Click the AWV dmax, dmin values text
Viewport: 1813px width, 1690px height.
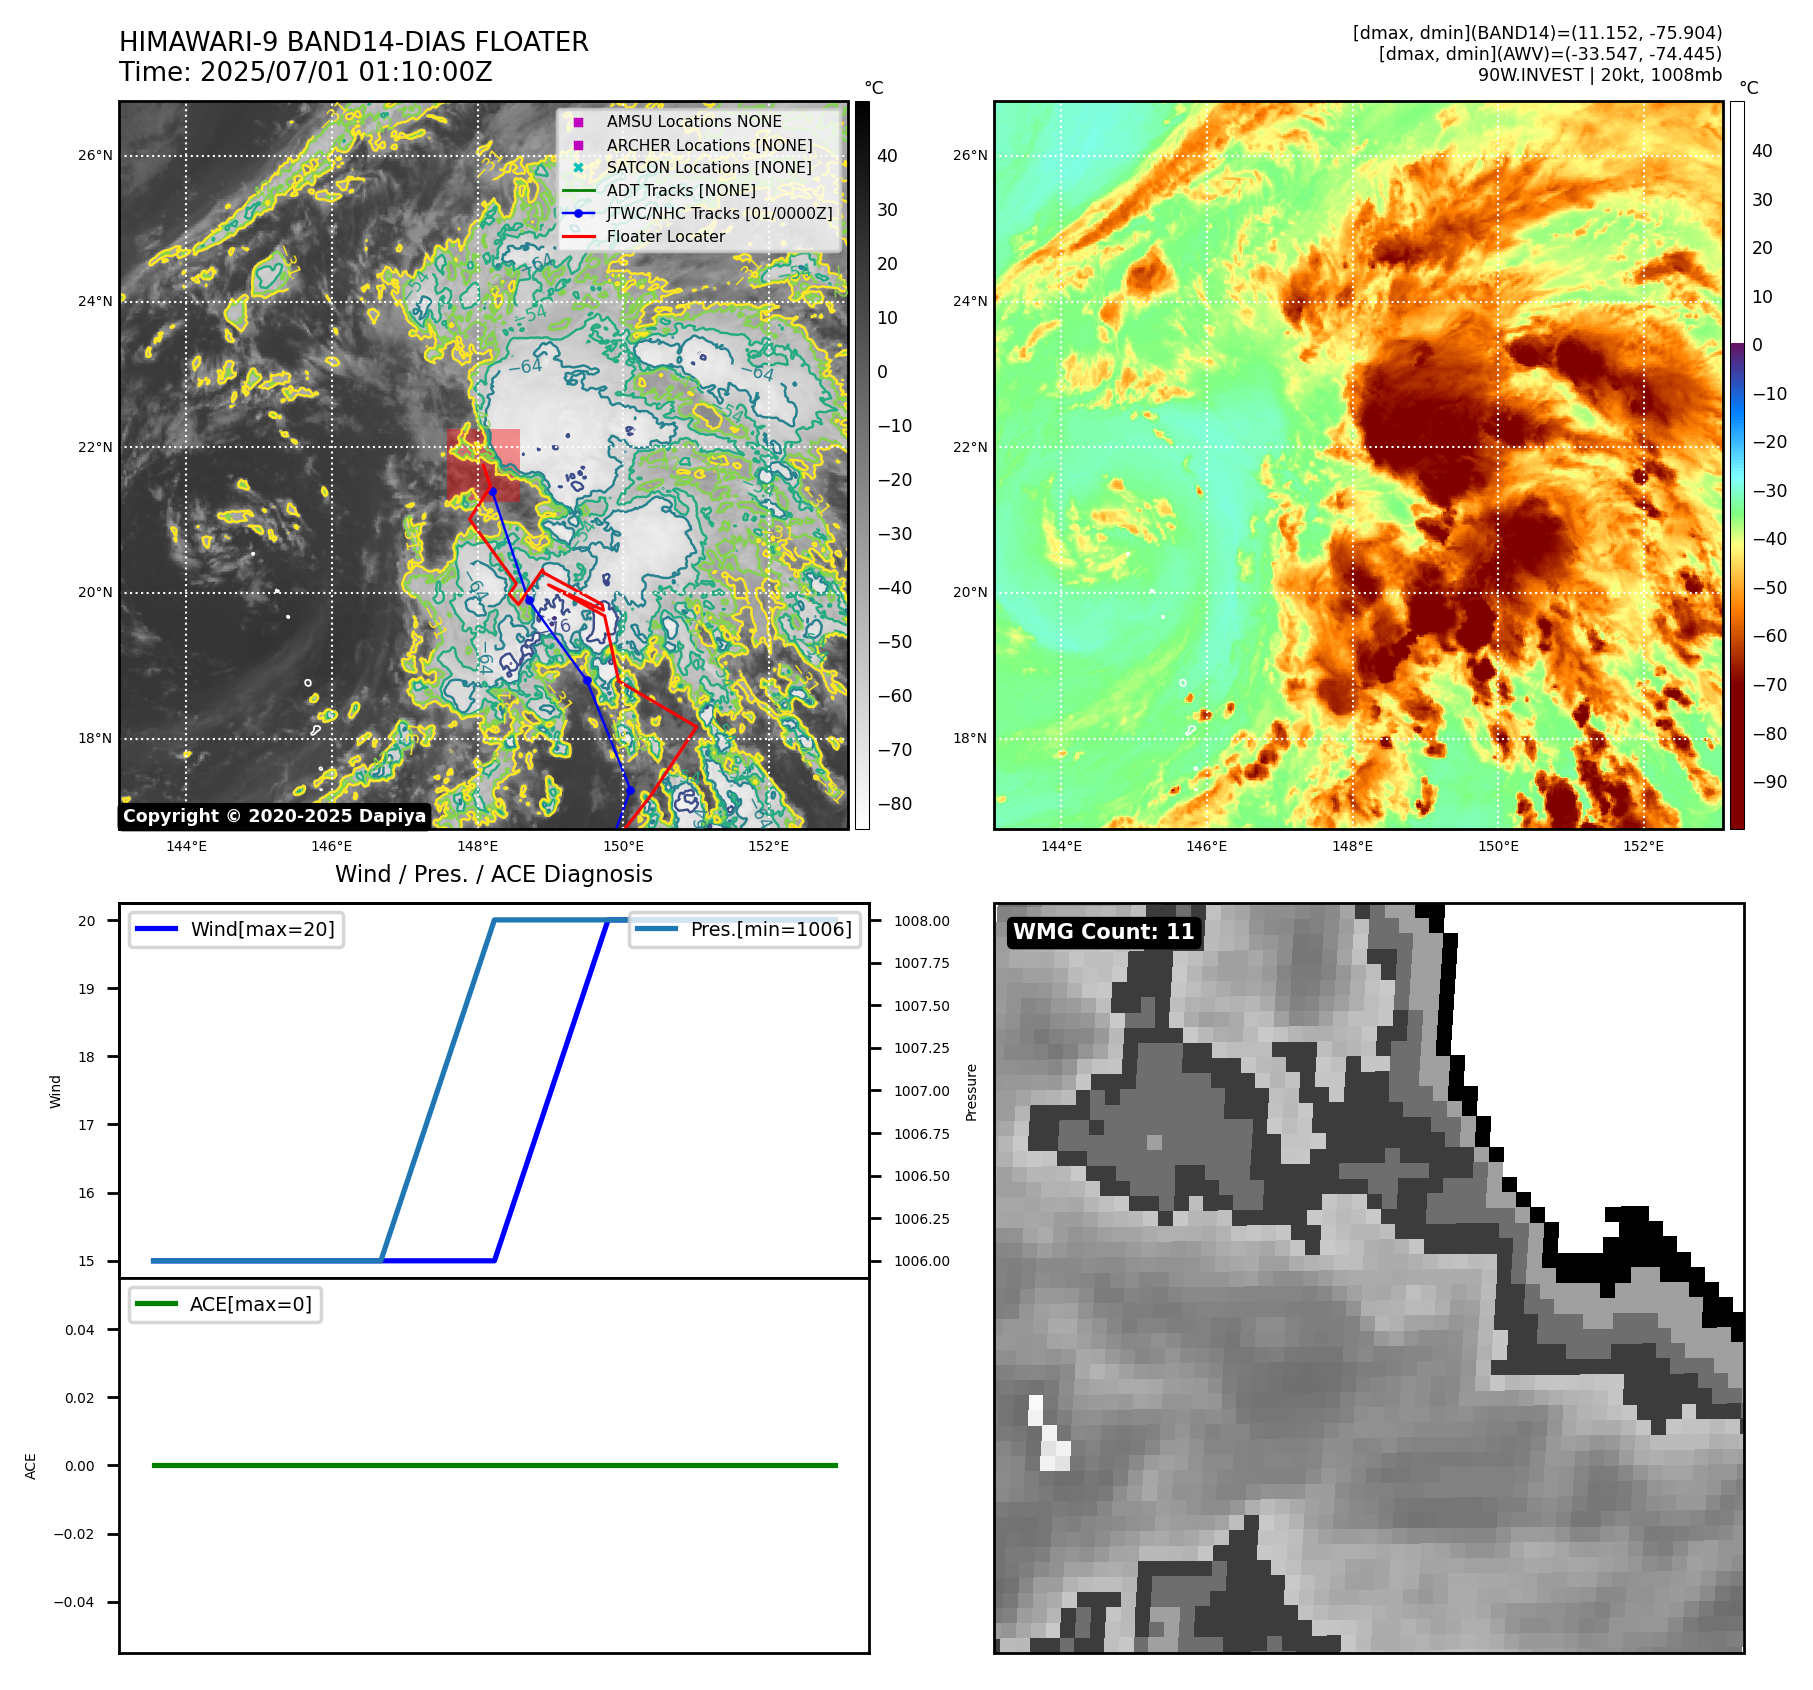pyautogui.click(x=1550, y=54)
